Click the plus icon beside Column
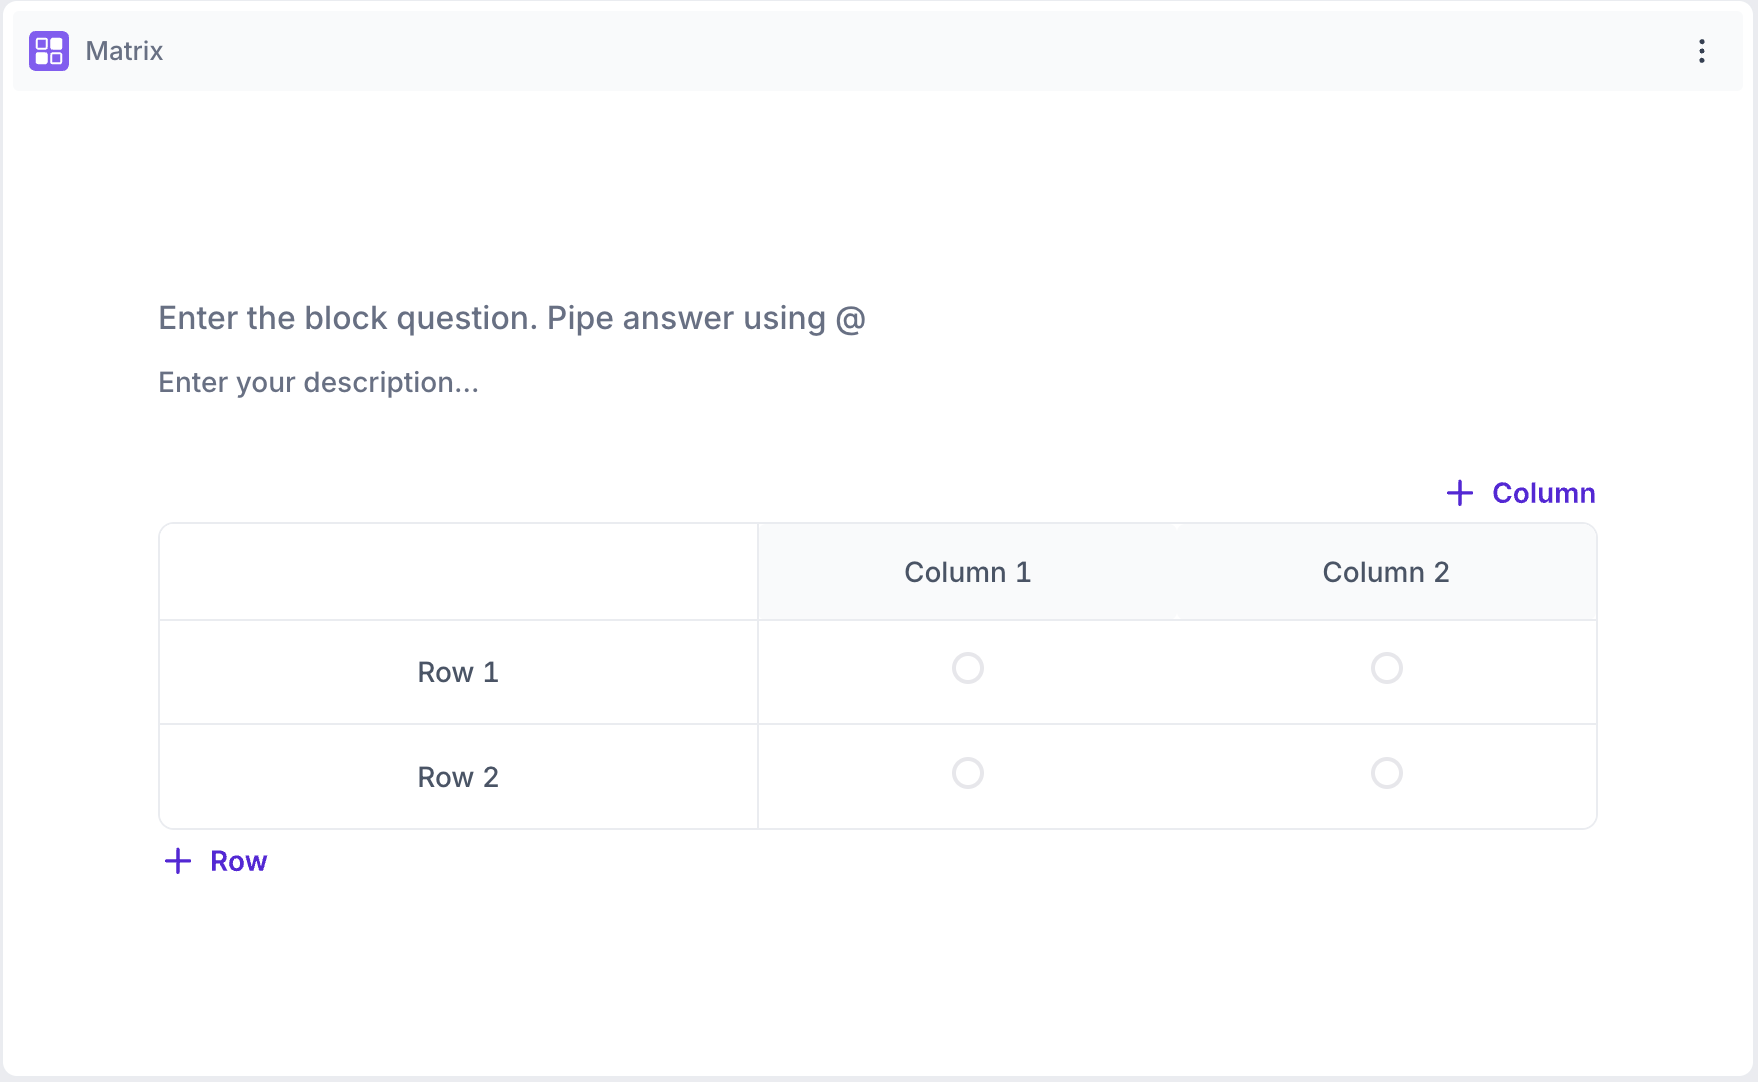 coord(1460,493)
